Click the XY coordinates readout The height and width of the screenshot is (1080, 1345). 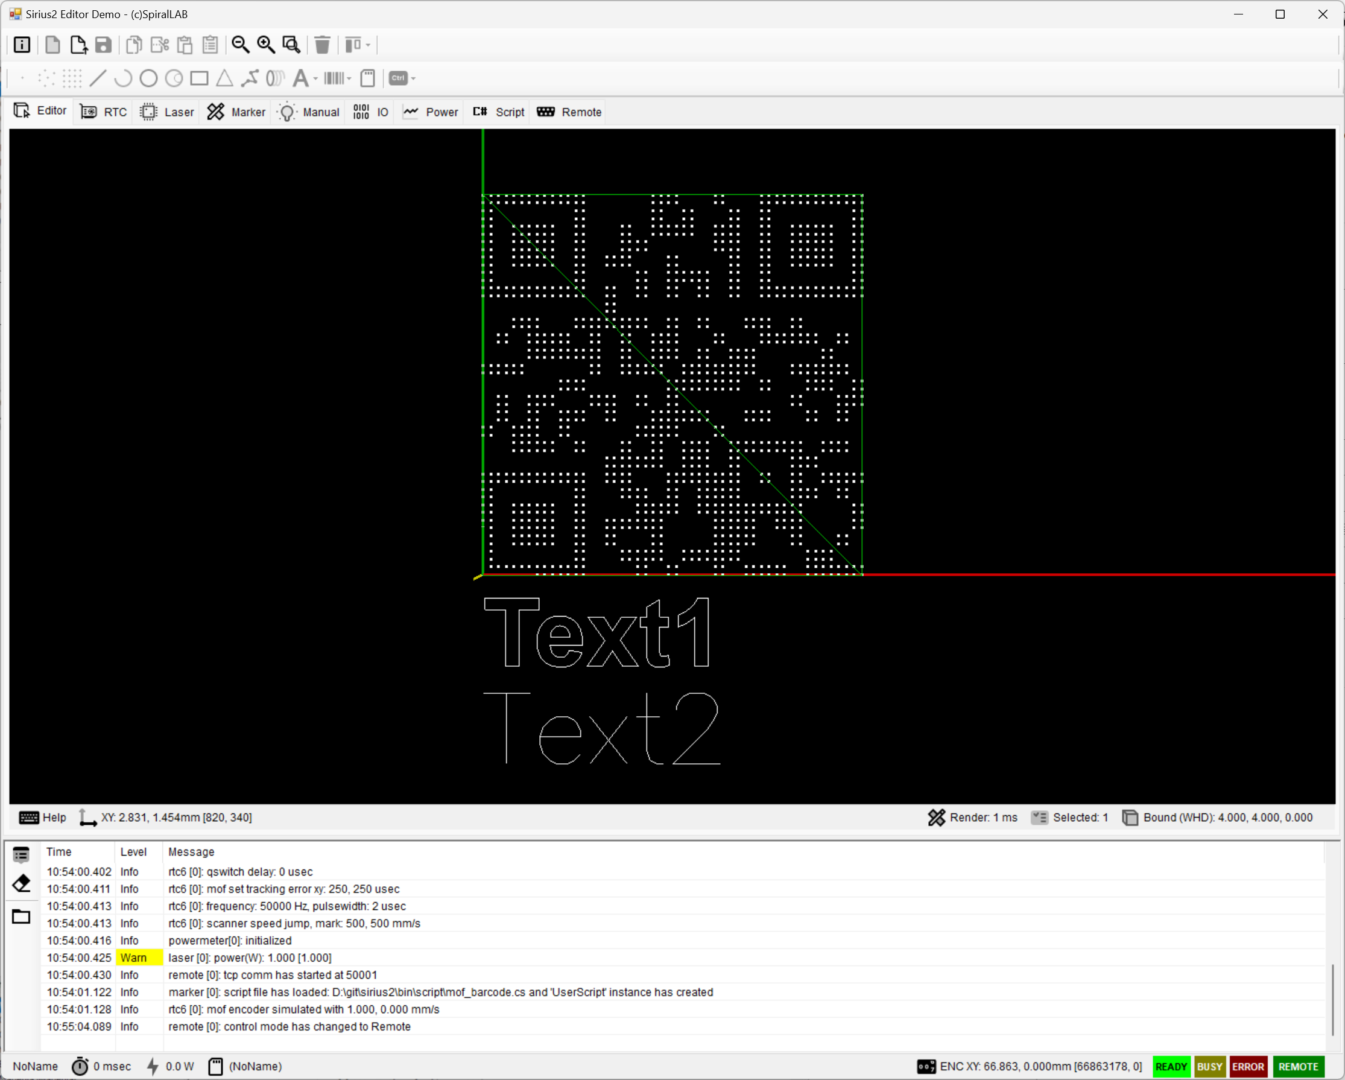[x=165, y=818]
